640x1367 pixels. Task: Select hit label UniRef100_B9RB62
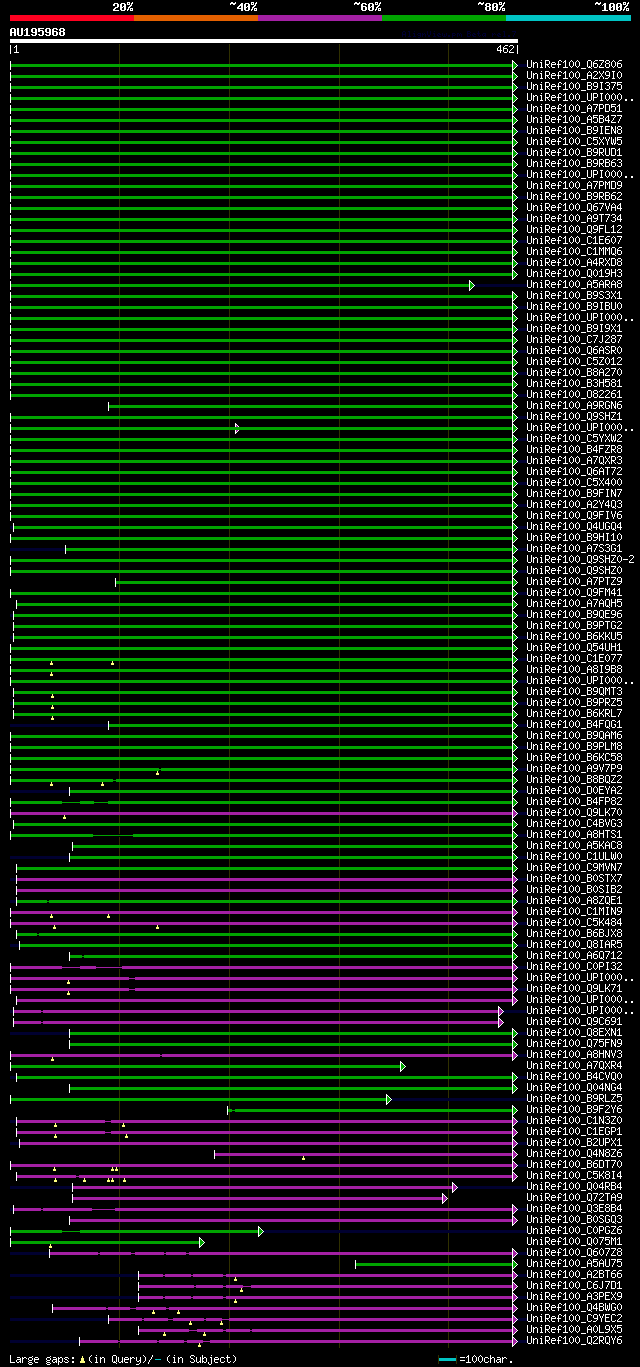[x=574, y=196]
